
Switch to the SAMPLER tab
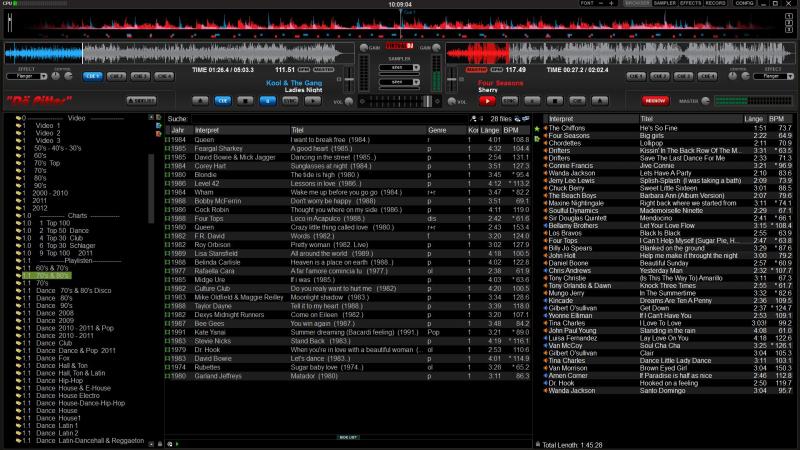click(664, 3)
